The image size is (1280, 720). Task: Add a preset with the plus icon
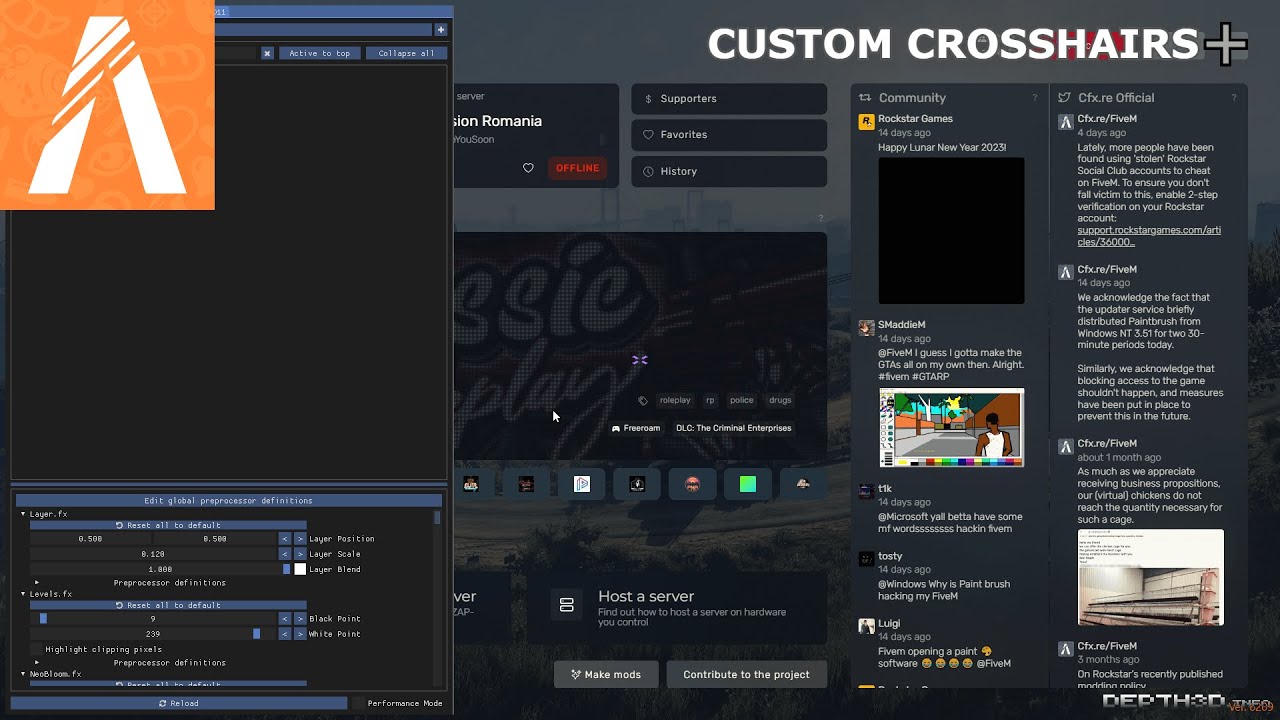(440, 30)
